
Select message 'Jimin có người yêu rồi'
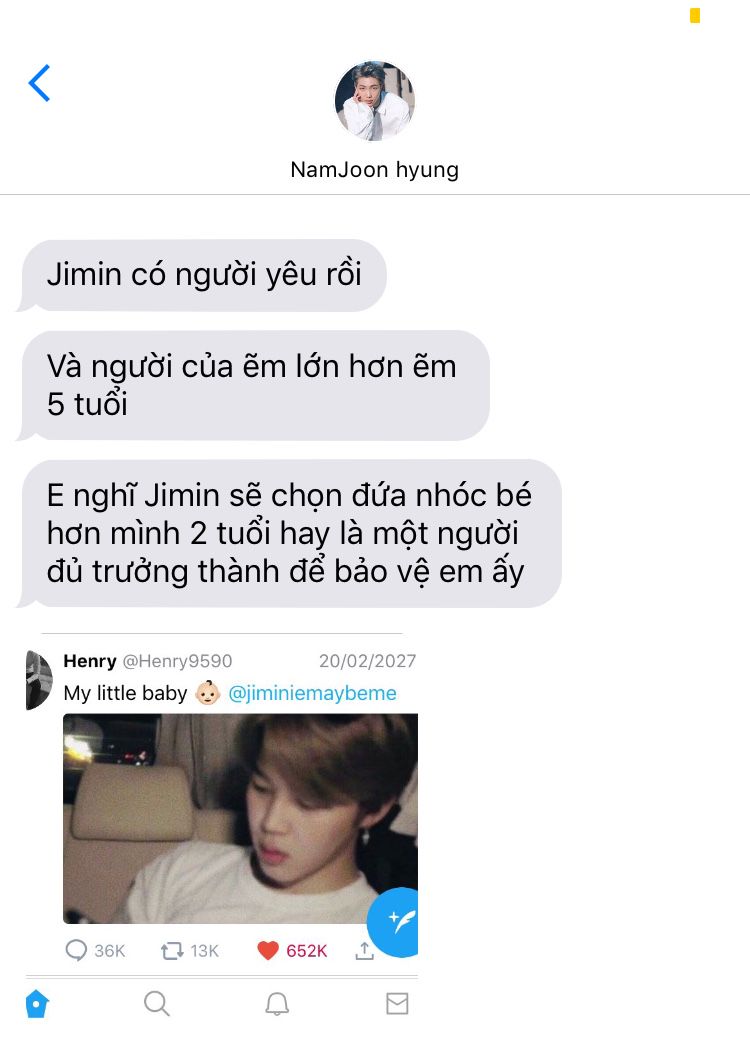(204, 276)
